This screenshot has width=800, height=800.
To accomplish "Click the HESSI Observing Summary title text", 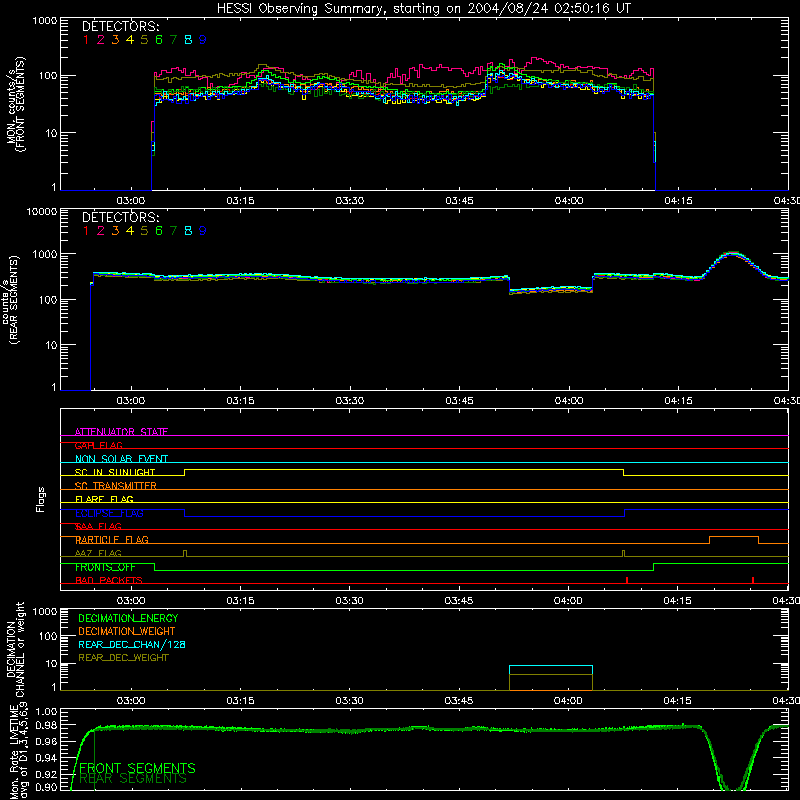I will [423, 9].
